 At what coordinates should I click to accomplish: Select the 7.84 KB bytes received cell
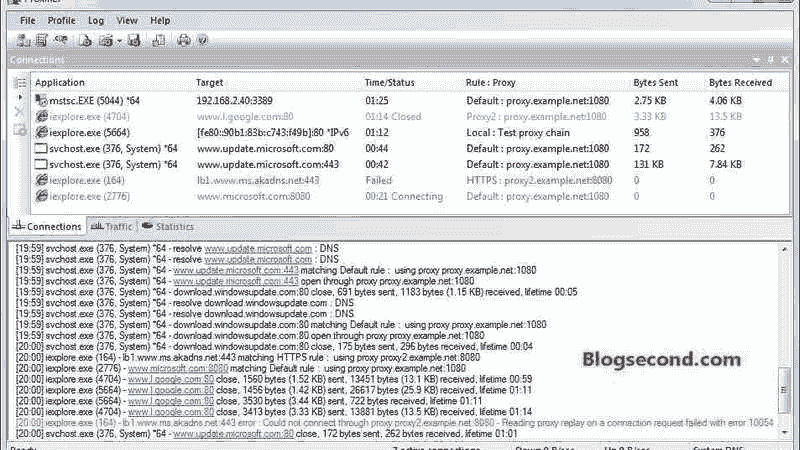(726, 164)
